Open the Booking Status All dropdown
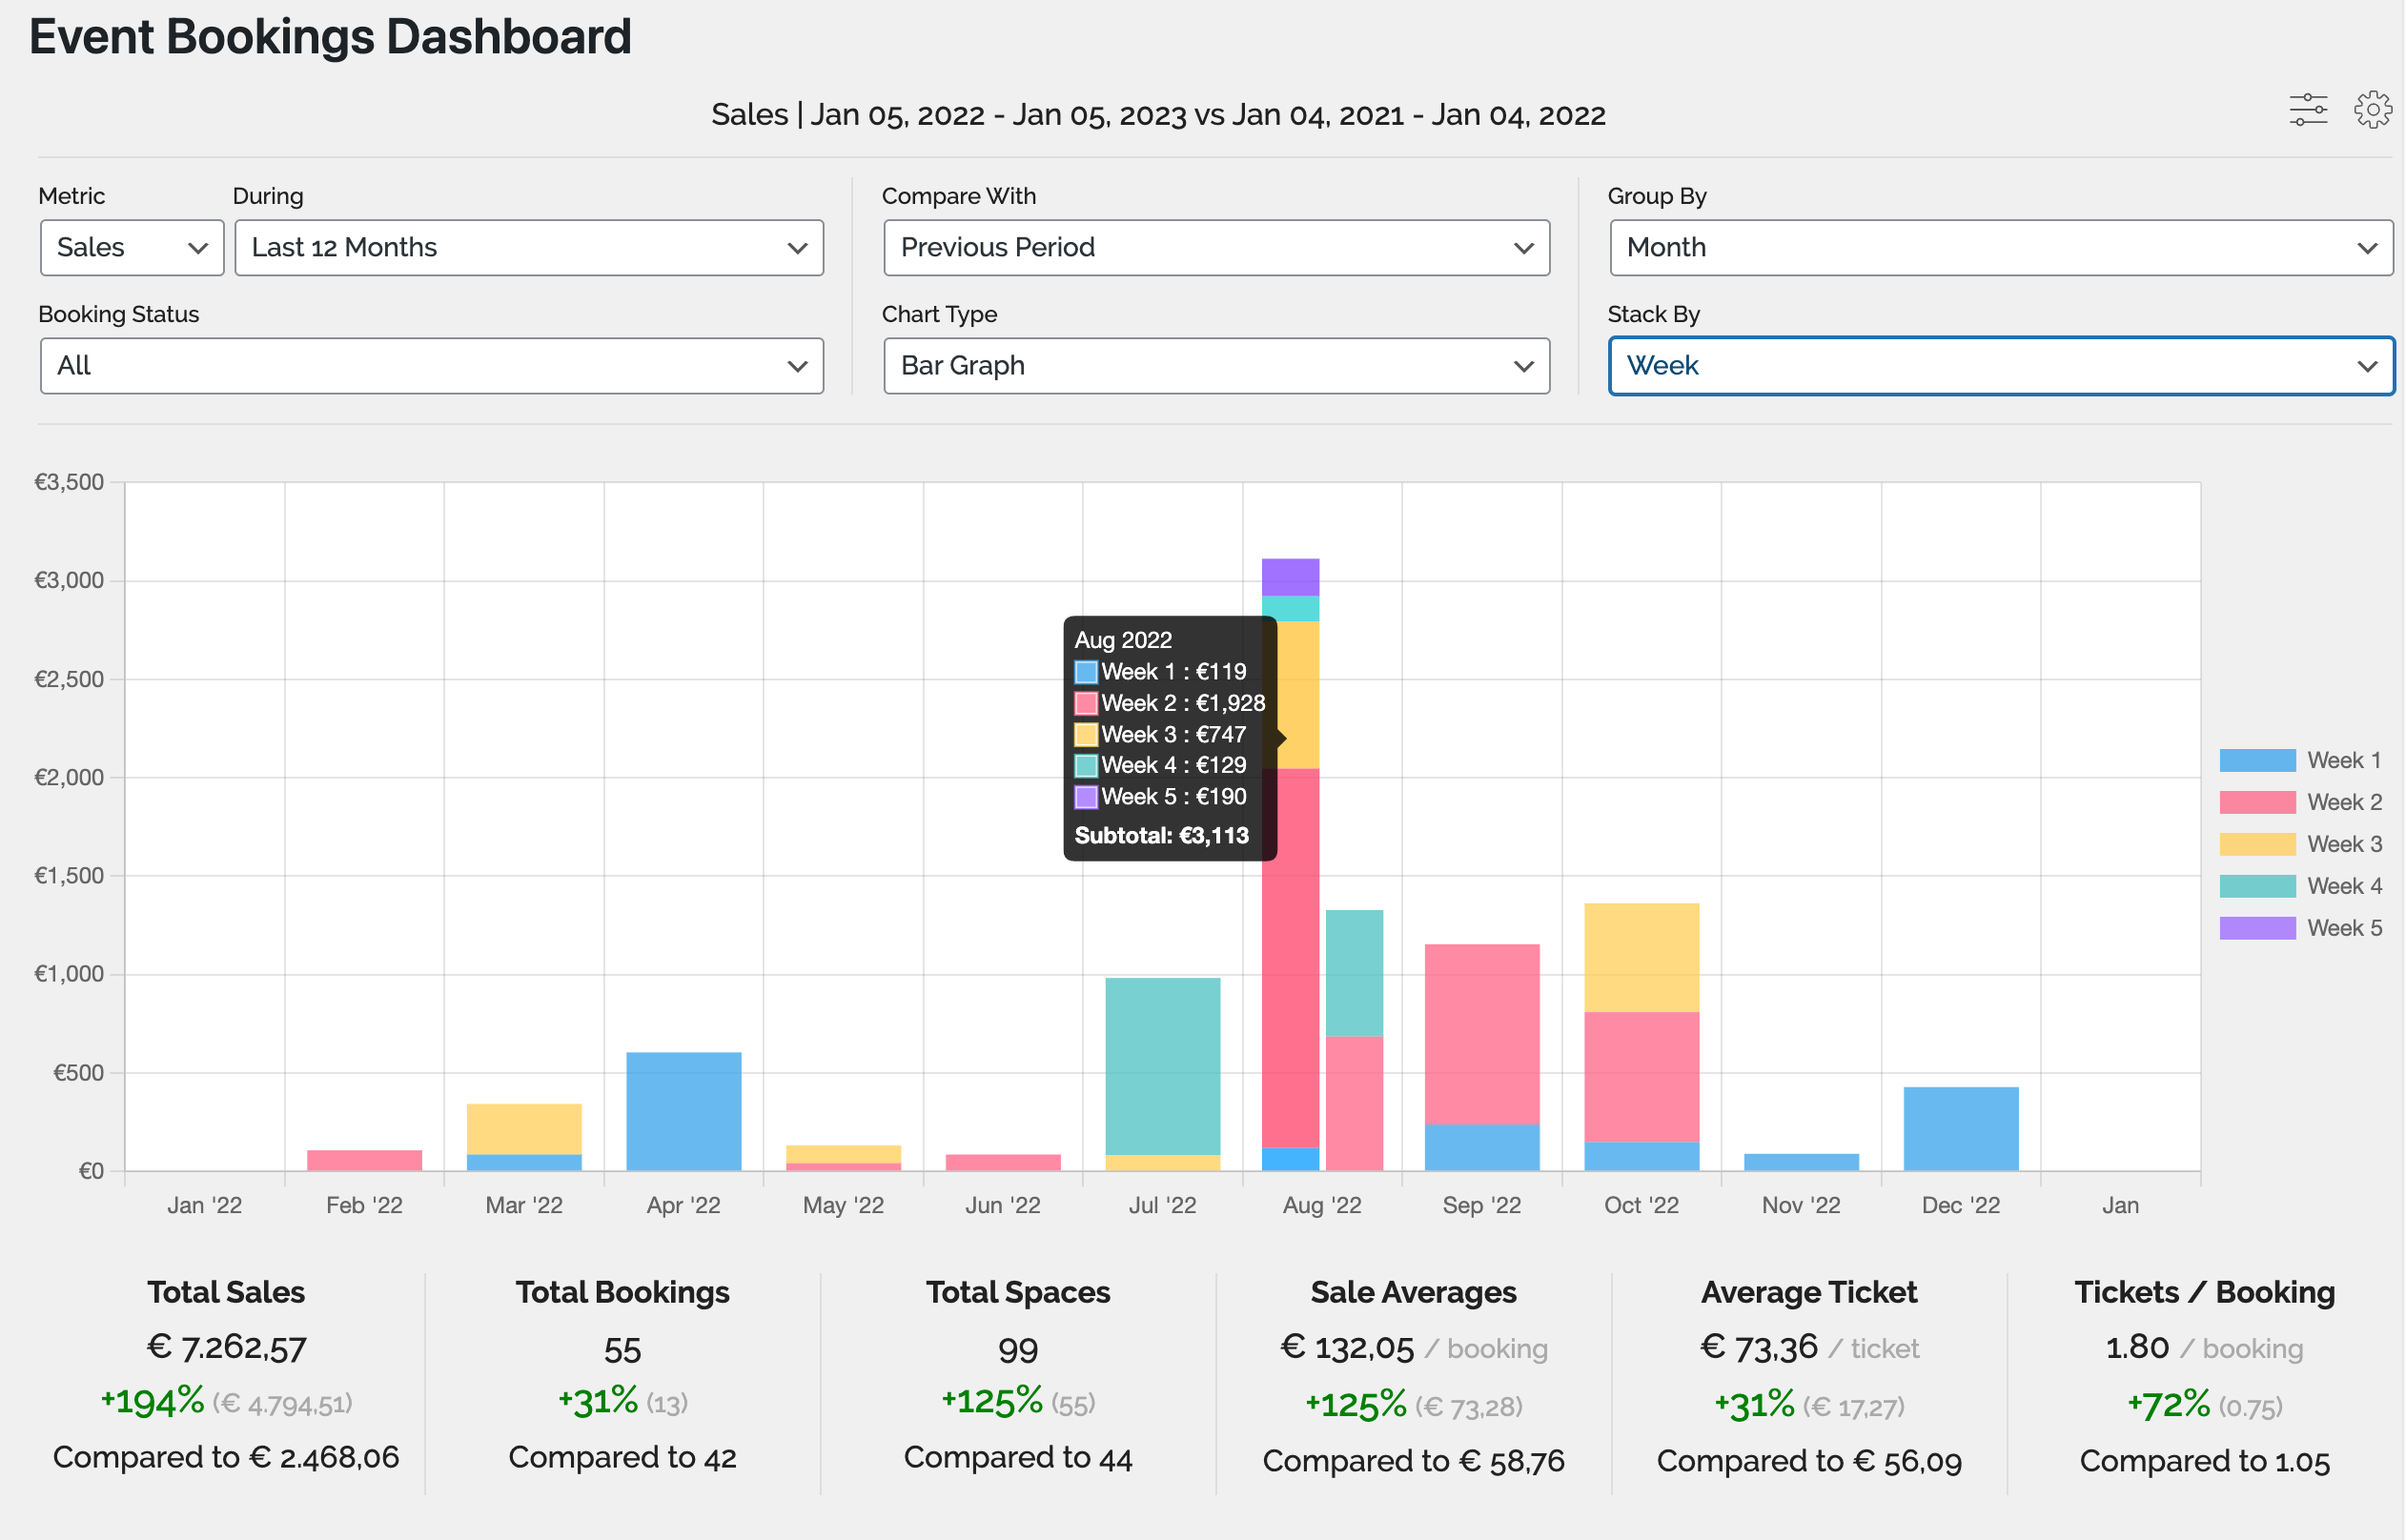Screen dimensions: 2406x1540 [432, 366]
